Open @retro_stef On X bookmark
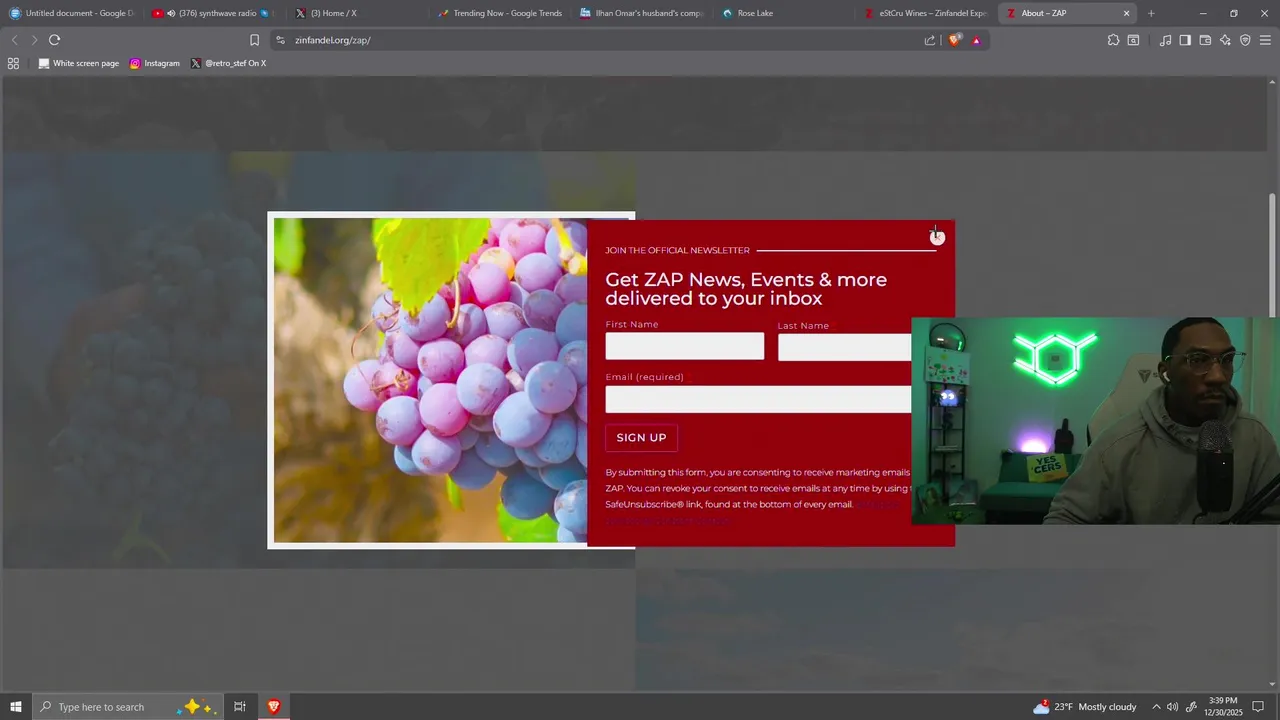This screenshot has width=1280, height=720. (229, 63)
